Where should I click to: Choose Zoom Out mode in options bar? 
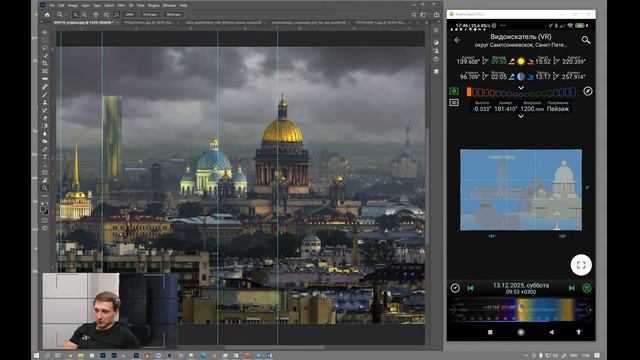click(x=84, y=14)
